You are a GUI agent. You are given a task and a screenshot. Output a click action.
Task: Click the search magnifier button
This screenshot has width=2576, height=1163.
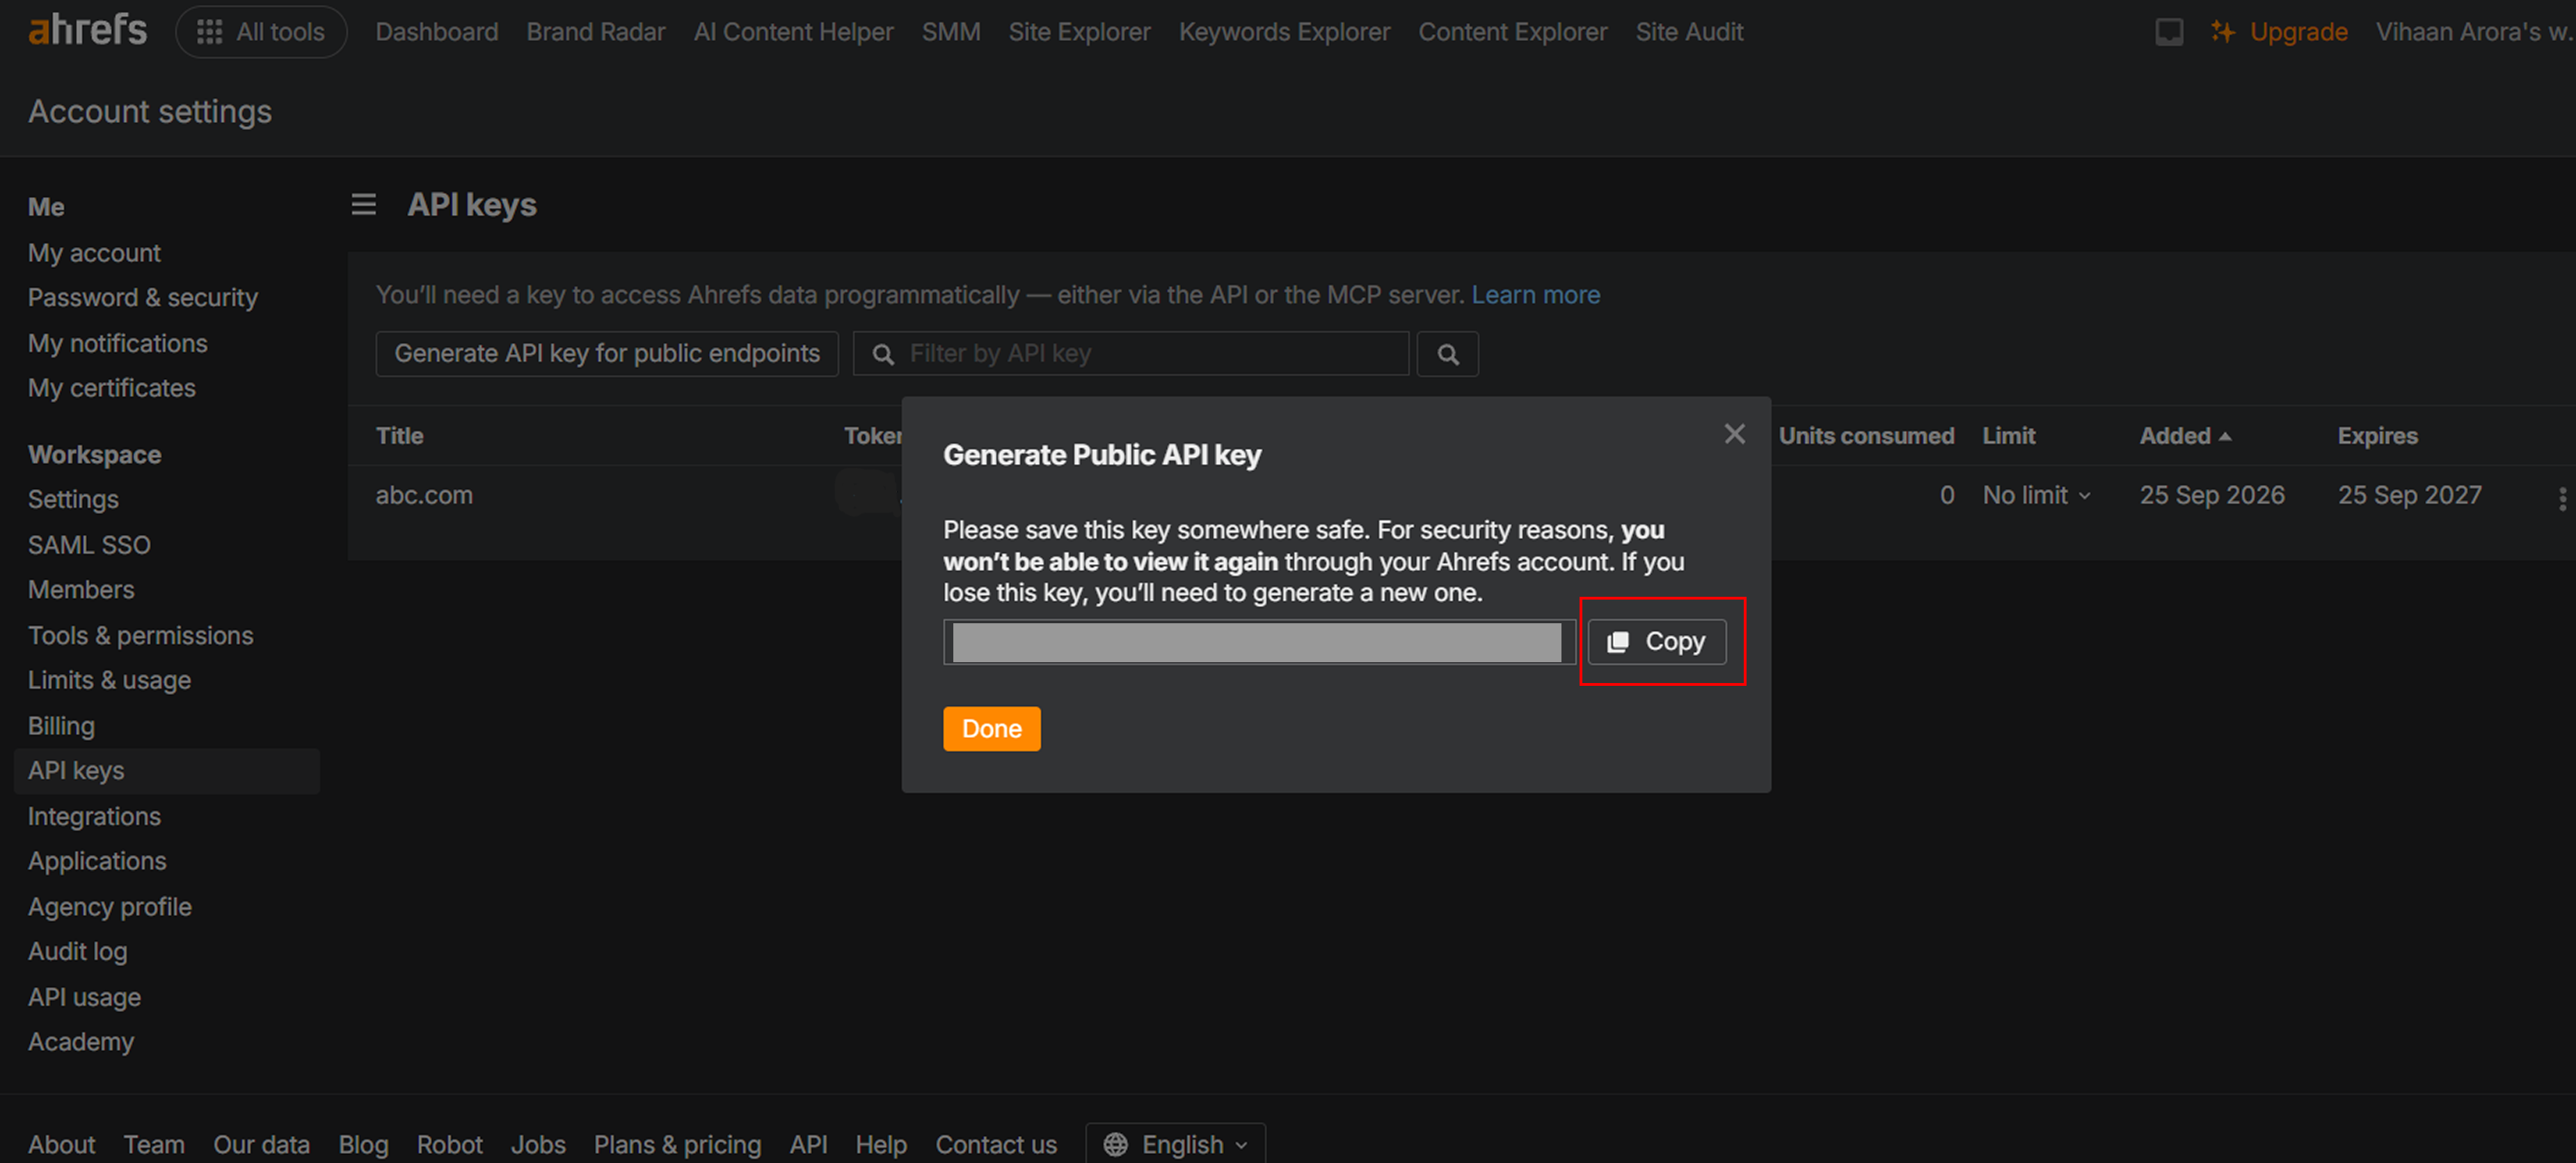coord(1447,354)
